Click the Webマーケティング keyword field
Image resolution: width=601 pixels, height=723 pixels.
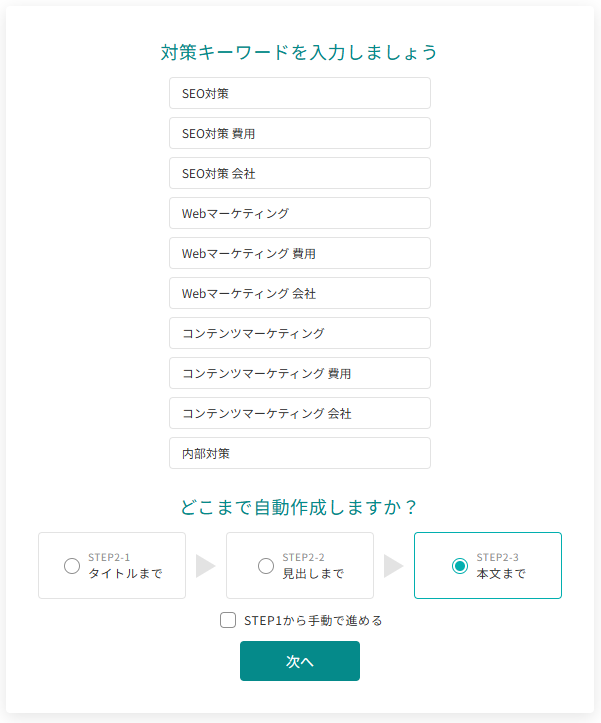click(300, 213)
